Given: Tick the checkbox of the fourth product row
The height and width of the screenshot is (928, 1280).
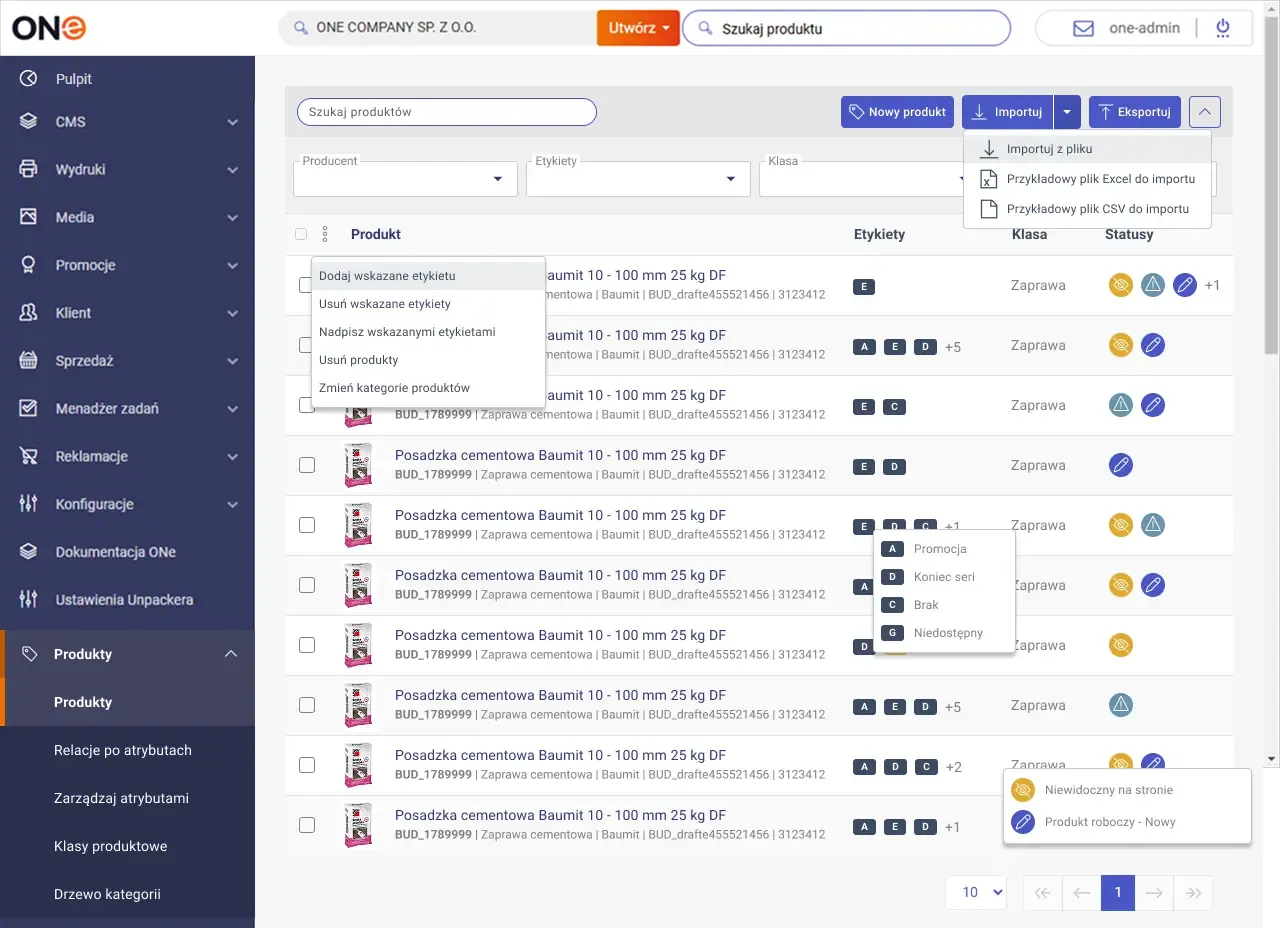Looking at the screenshot, I should [x=307, y=465].
